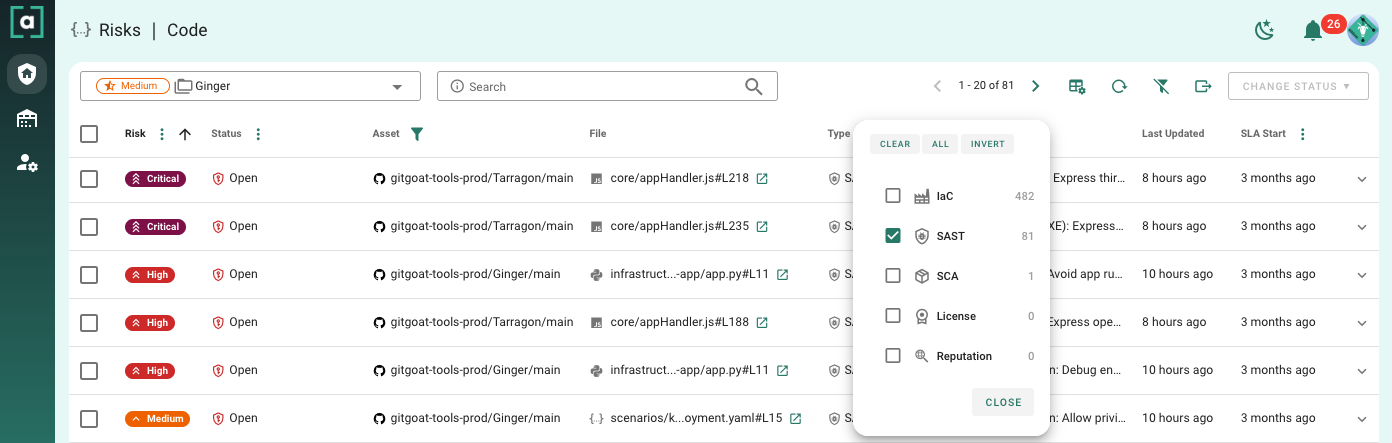This screenshot has height=443, width=1392.
Task: Open the SLA Start column options menu
Action: pos(1302,134)
